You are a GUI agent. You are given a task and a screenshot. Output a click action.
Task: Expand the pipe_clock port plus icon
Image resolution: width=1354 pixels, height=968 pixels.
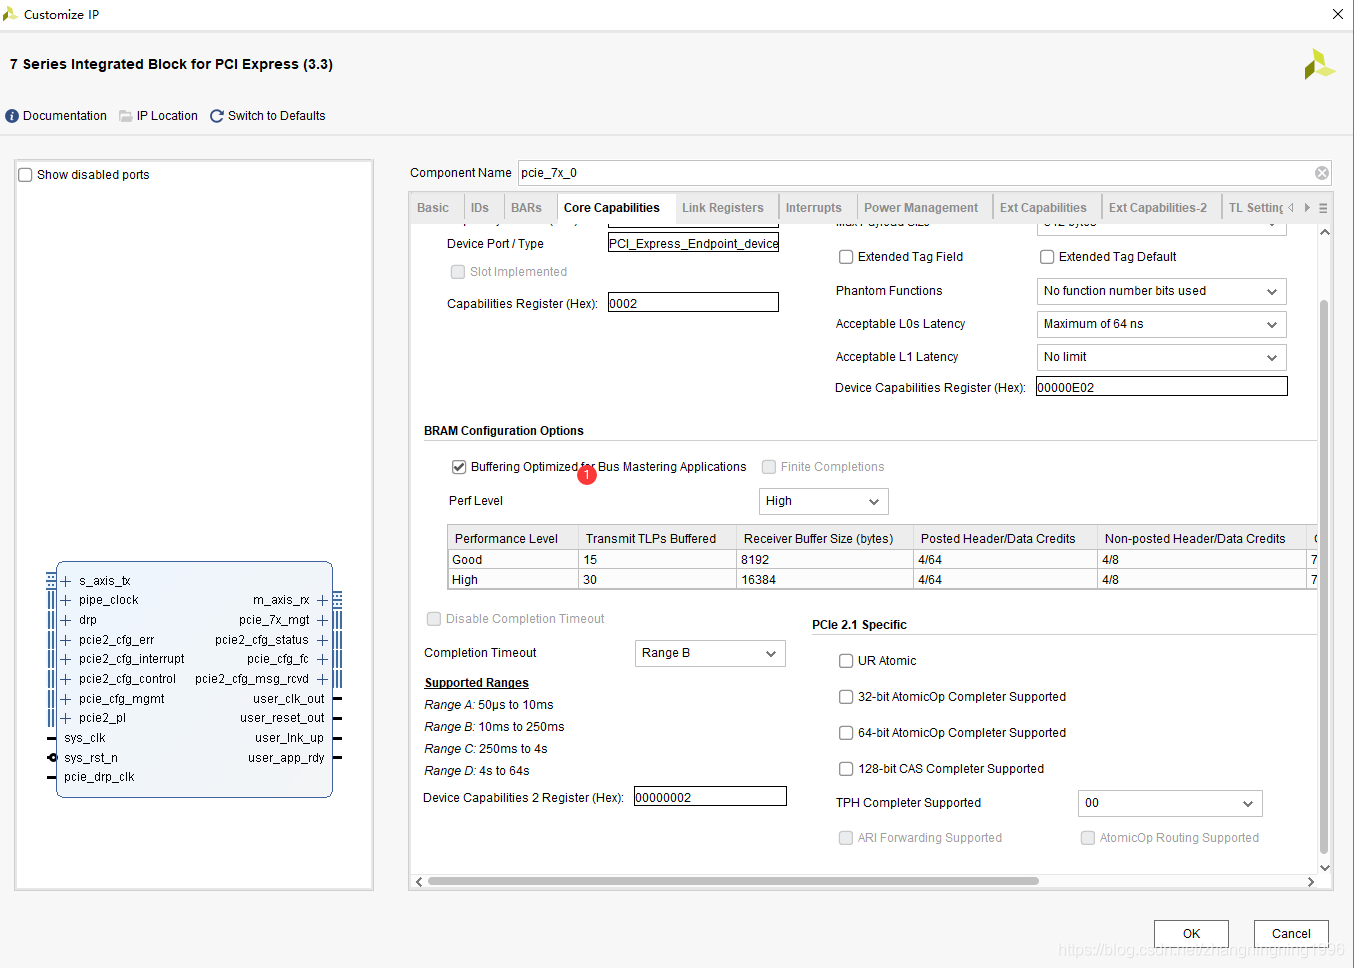[x=66, y=600]
